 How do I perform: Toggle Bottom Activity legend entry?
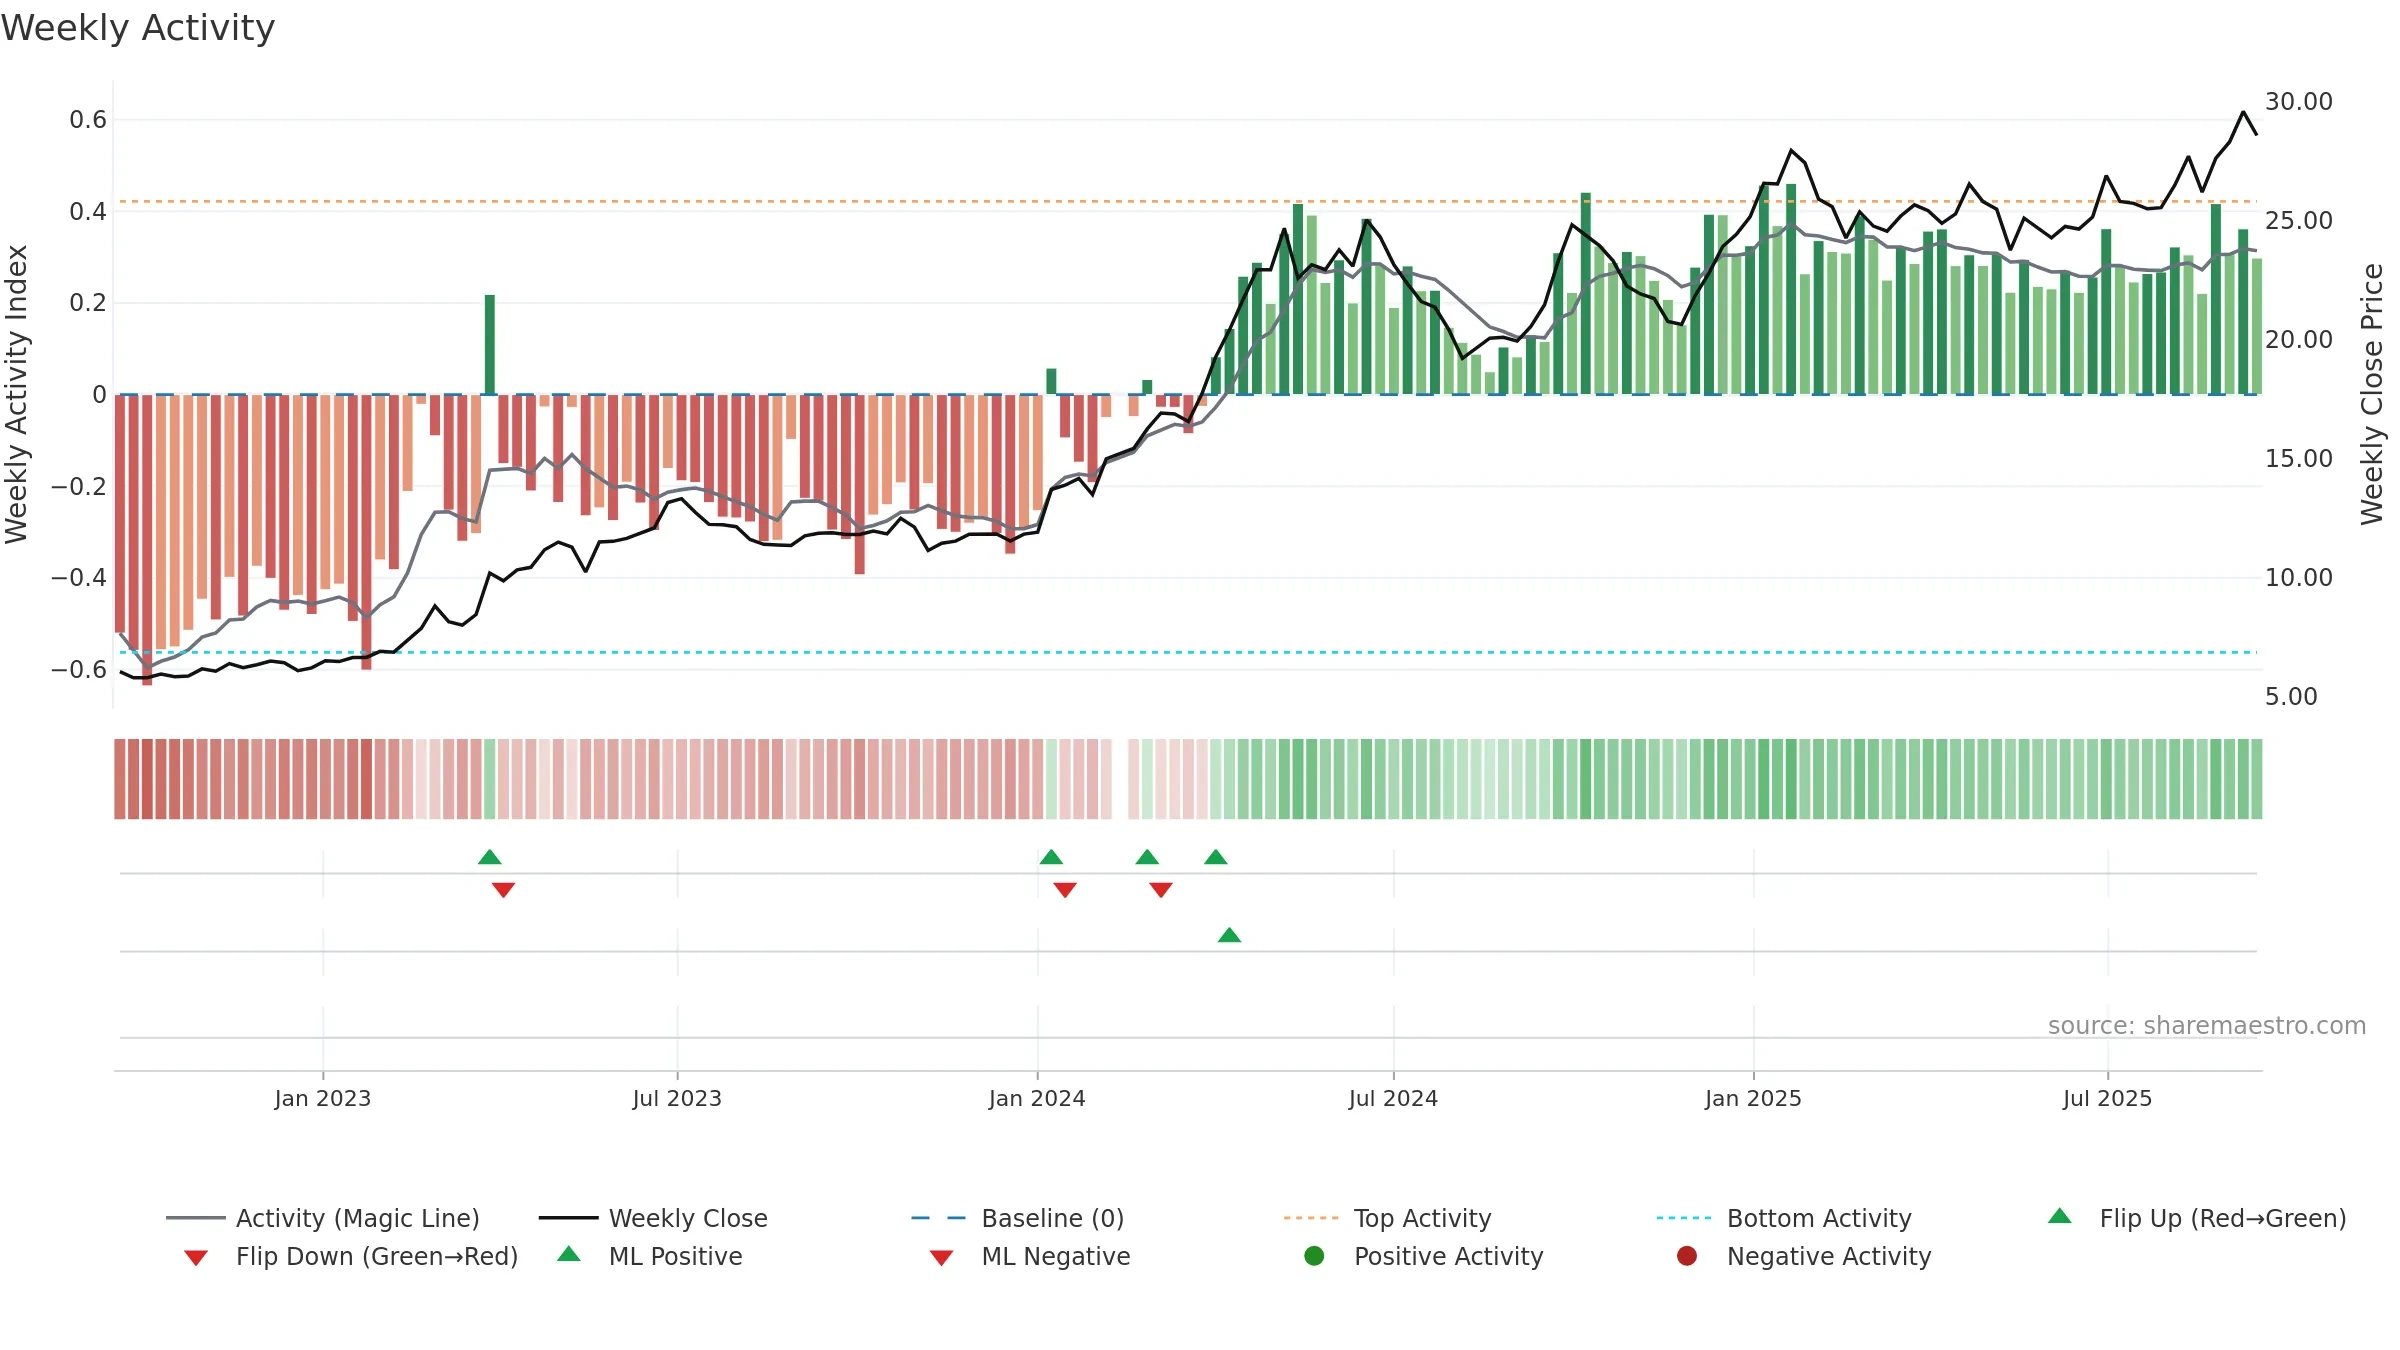tap(1784, 1218)
